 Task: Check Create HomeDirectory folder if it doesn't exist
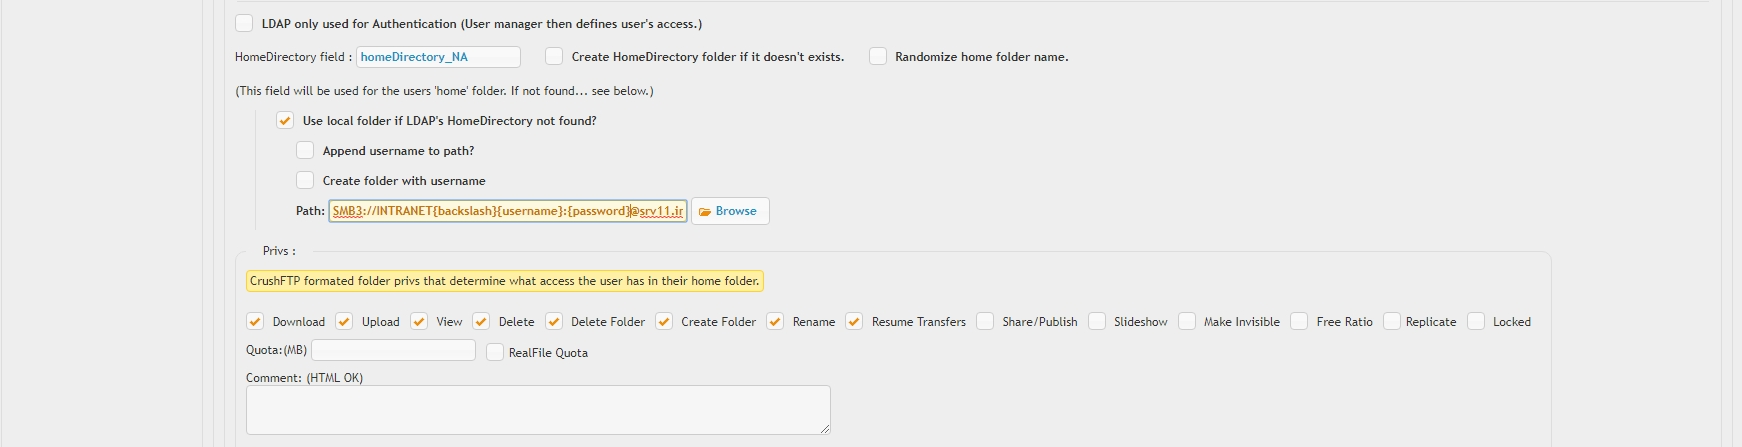pyautogui.click(x=554, y=56)
